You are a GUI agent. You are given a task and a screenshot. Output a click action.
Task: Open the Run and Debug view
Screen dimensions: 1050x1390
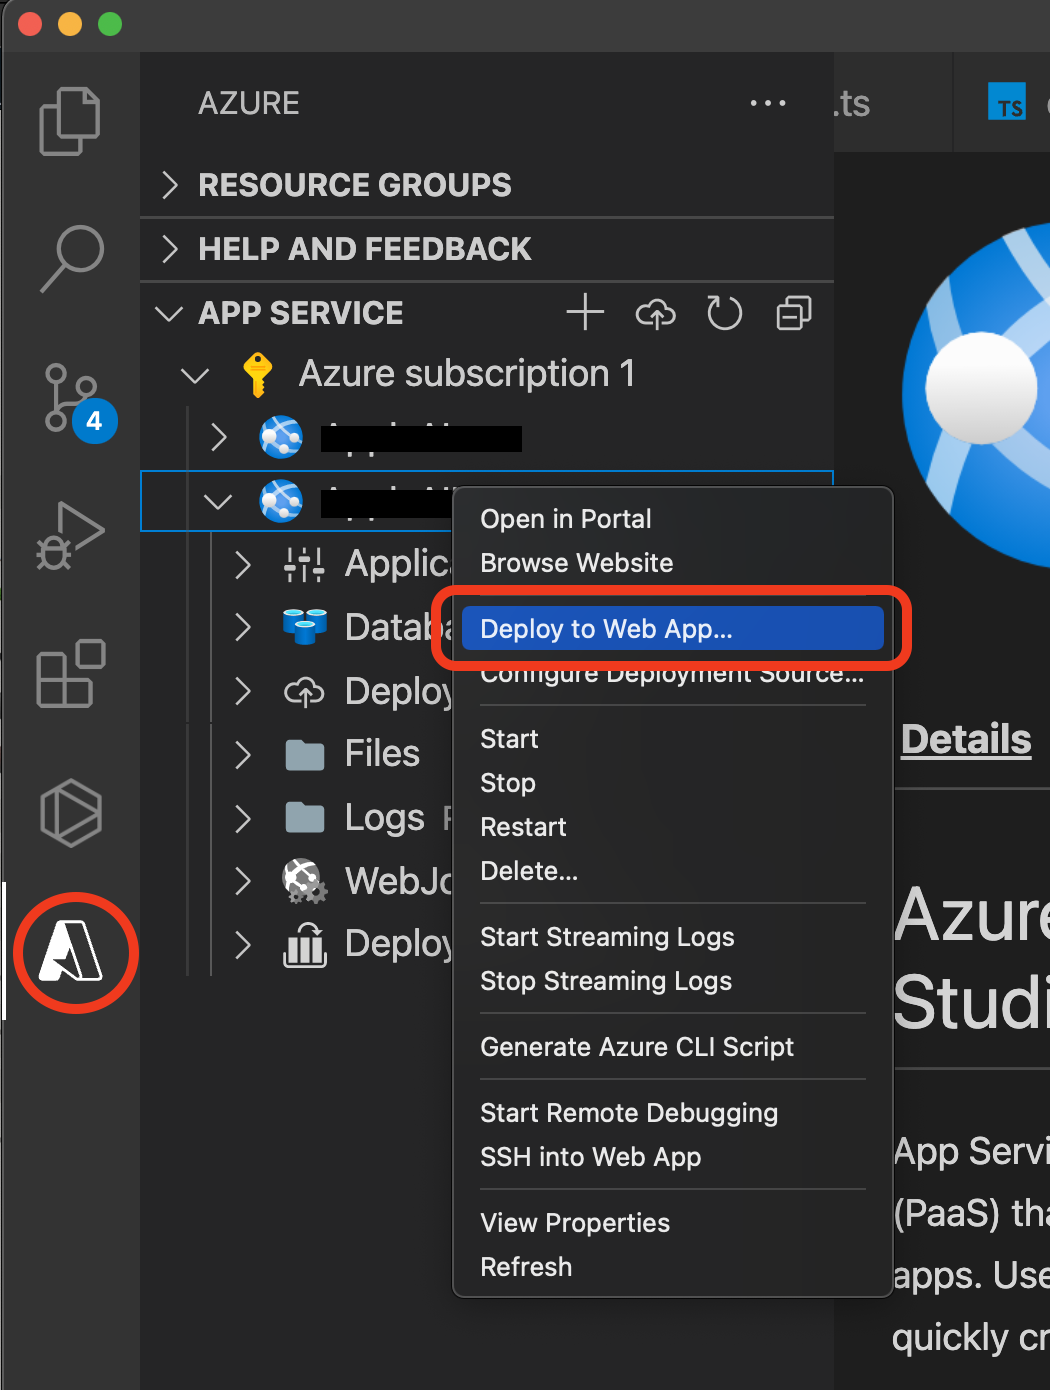click(70, 535)
